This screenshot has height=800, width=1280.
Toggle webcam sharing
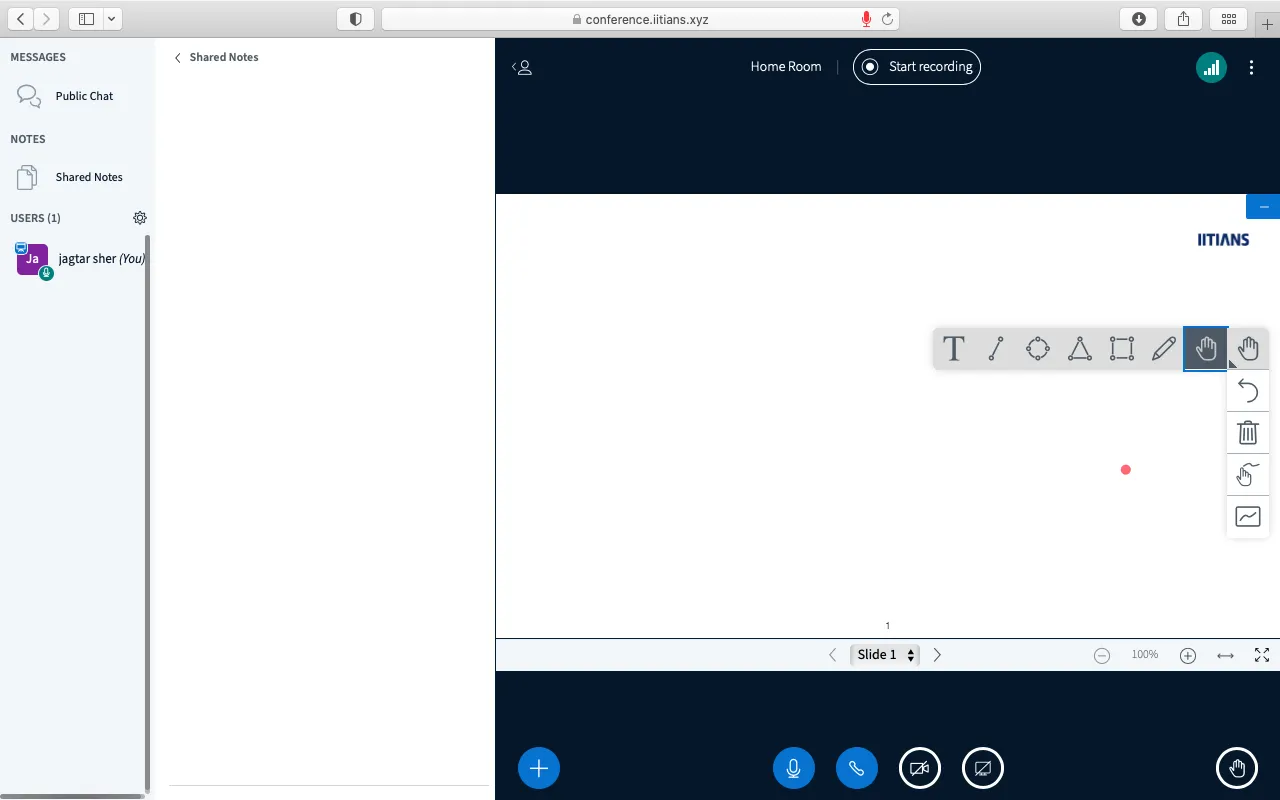click(920, 768)
